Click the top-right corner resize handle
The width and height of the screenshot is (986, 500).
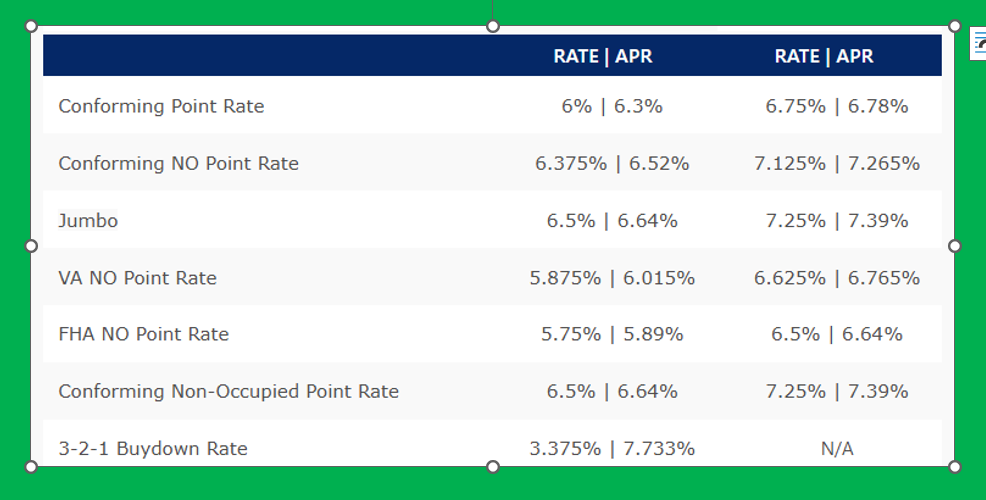(954, 26)
